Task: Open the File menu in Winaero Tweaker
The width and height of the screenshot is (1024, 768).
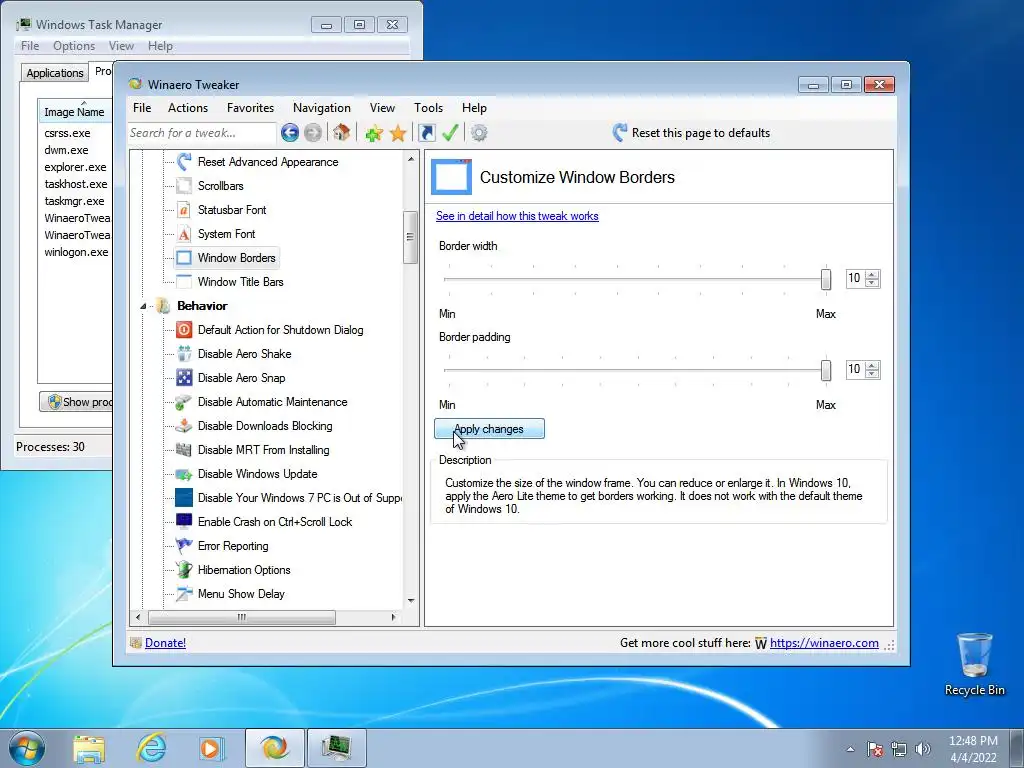Action: point(142,108)
